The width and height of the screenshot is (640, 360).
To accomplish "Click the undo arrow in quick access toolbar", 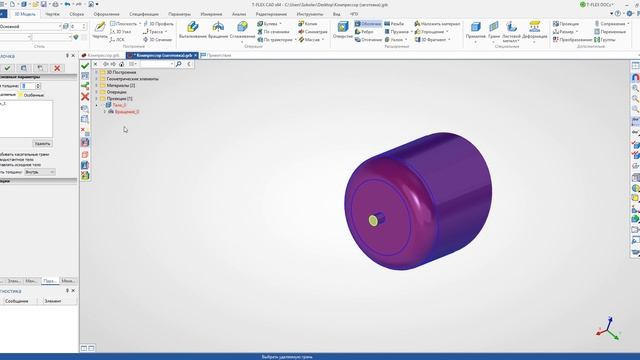I will [x=67, y=4].
